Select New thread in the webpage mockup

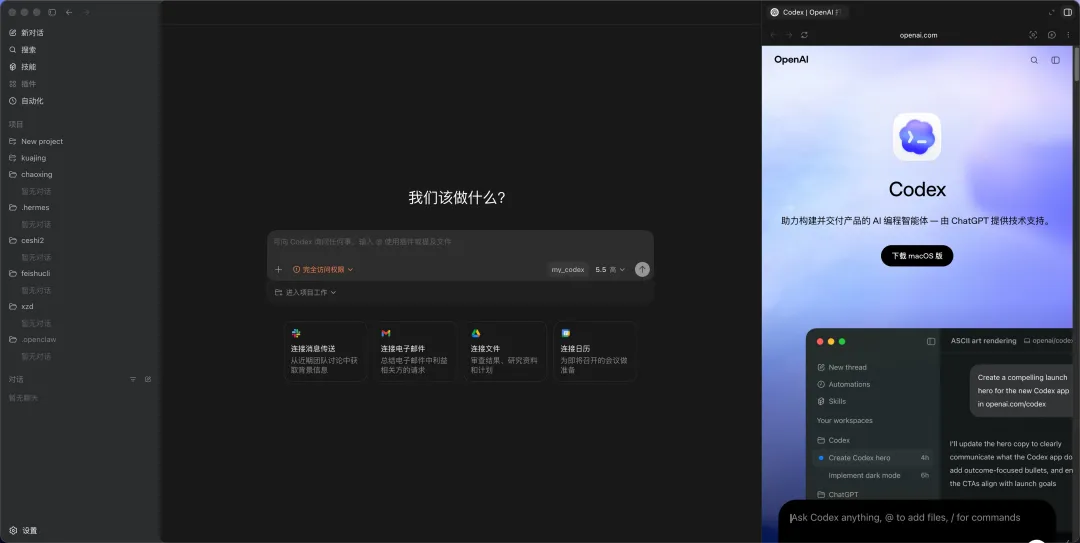point(842,367)
